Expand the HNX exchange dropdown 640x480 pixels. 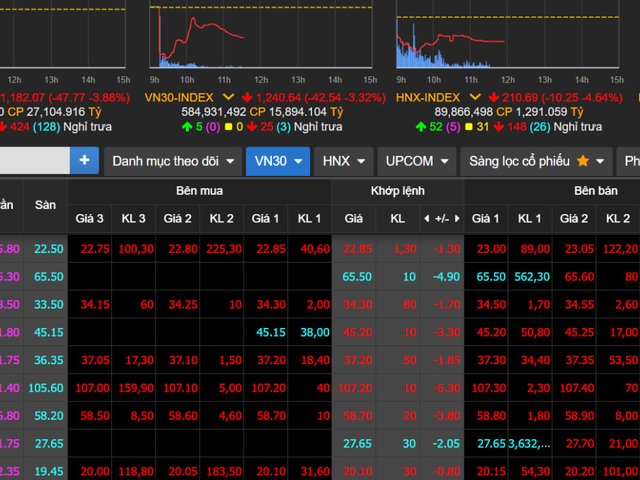click(342, 160)
